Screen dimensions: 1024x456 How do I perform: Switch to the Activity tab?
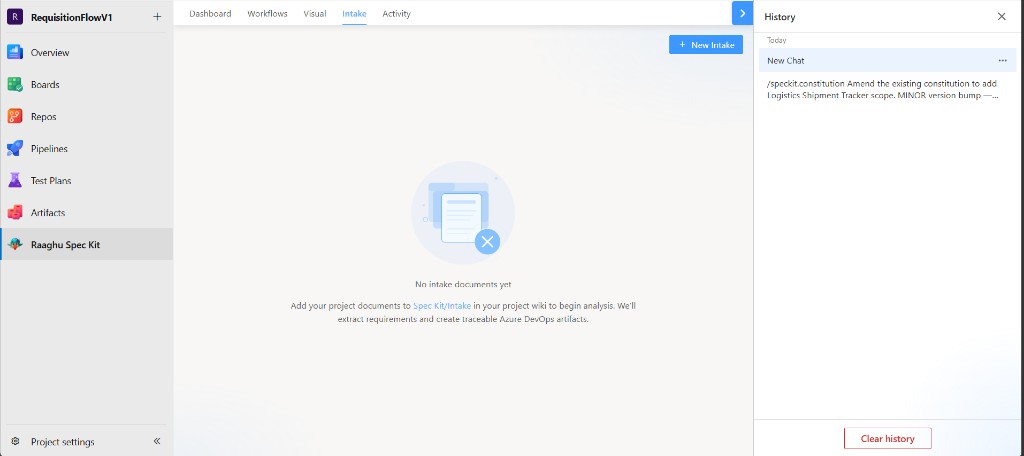click(396, 14)
